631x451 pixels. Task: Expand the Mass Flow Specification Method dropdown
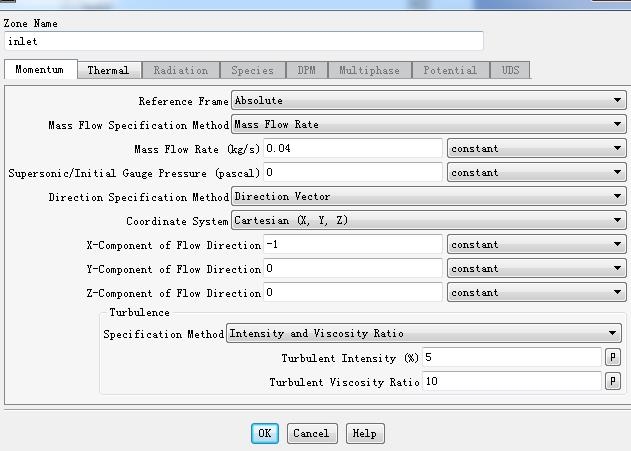[427, 124]
